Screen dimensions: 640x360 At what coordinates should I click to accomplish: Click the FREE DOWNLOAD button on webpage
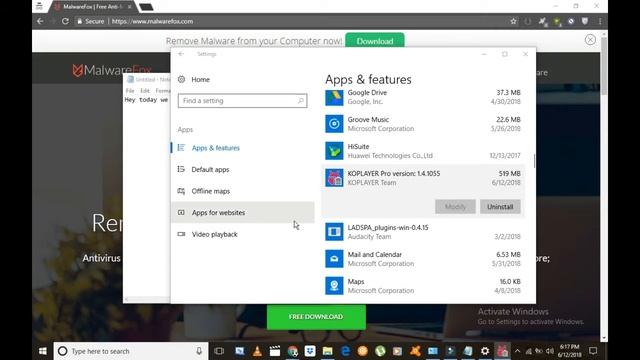(316, 317)
